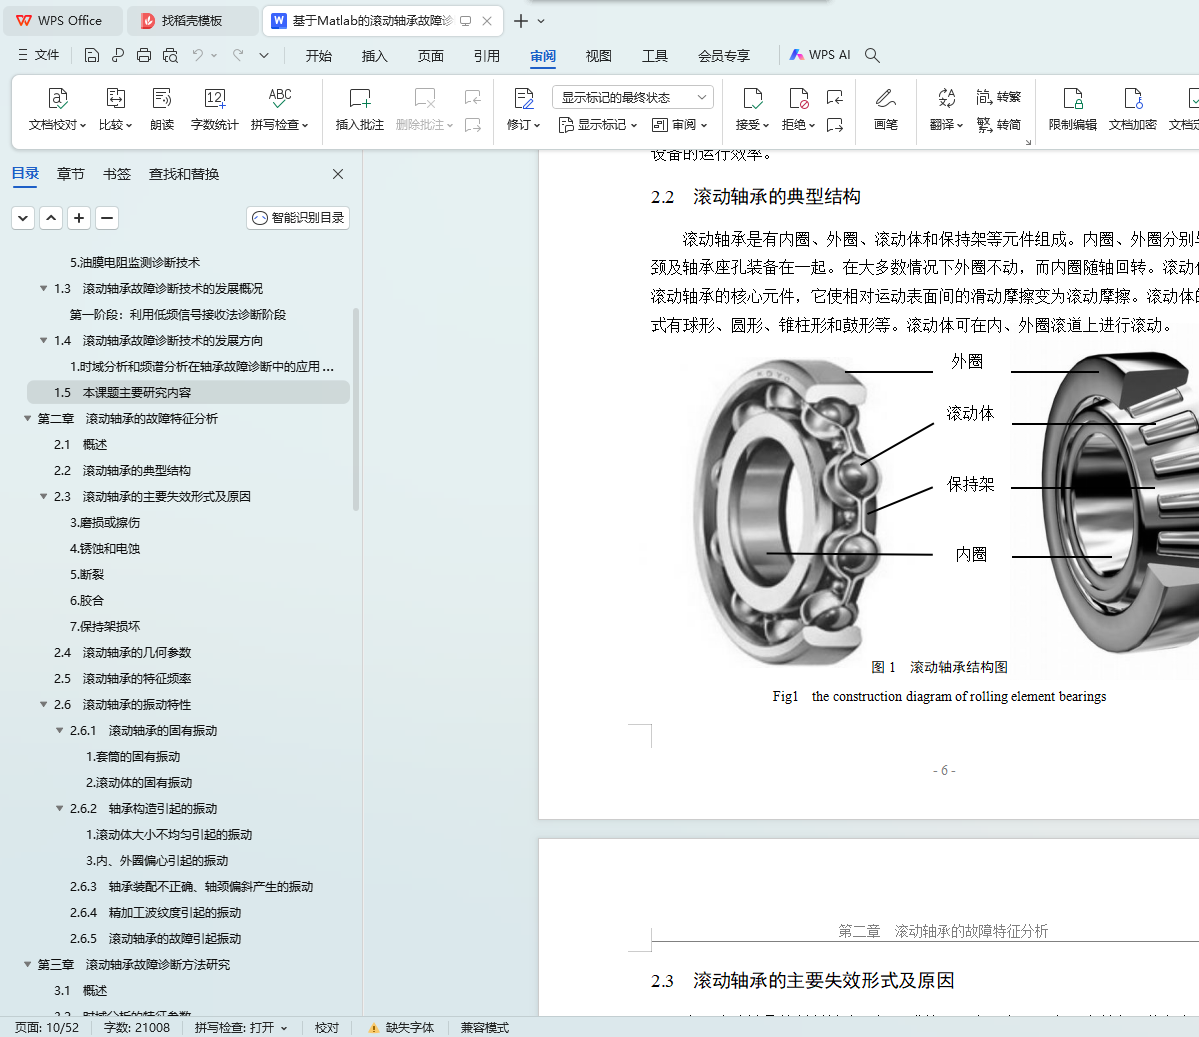Image resolution: width=1199 pixels, height=1037 pixels.
Task: Jump to outline item 2.5 滚动轴承的特征频率
Action: point(122,678)
